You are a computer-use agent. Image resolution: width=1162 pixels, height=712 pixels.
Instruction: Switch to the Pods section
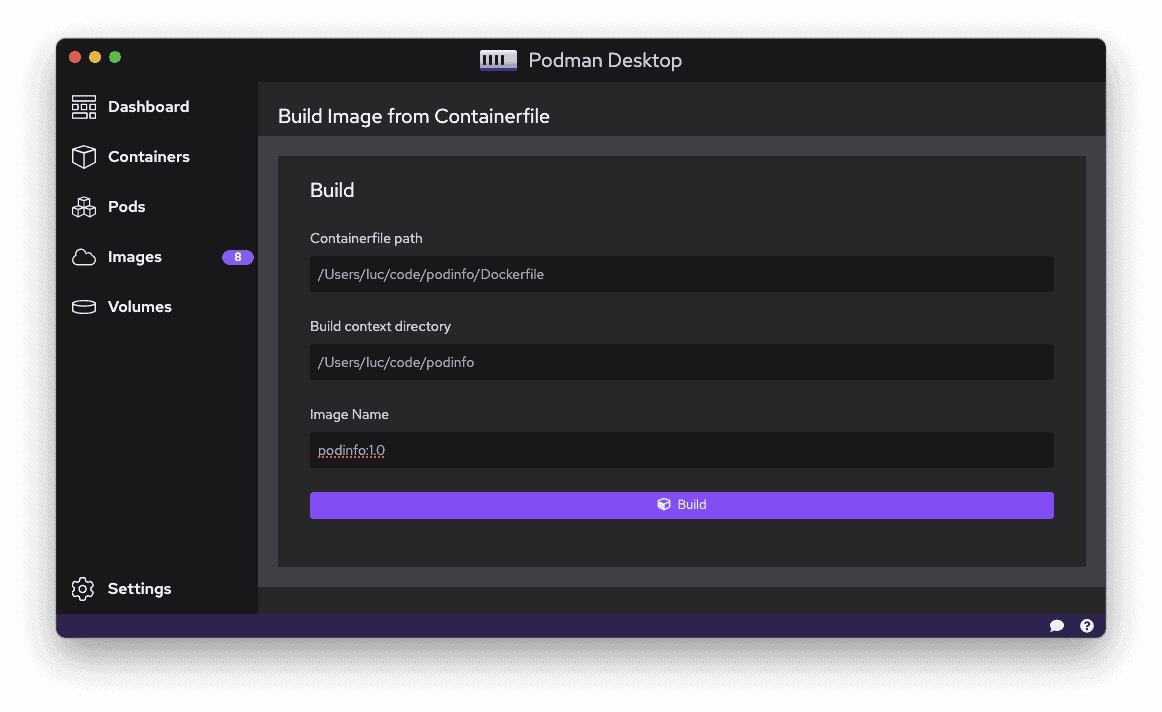tap(127, 207)
